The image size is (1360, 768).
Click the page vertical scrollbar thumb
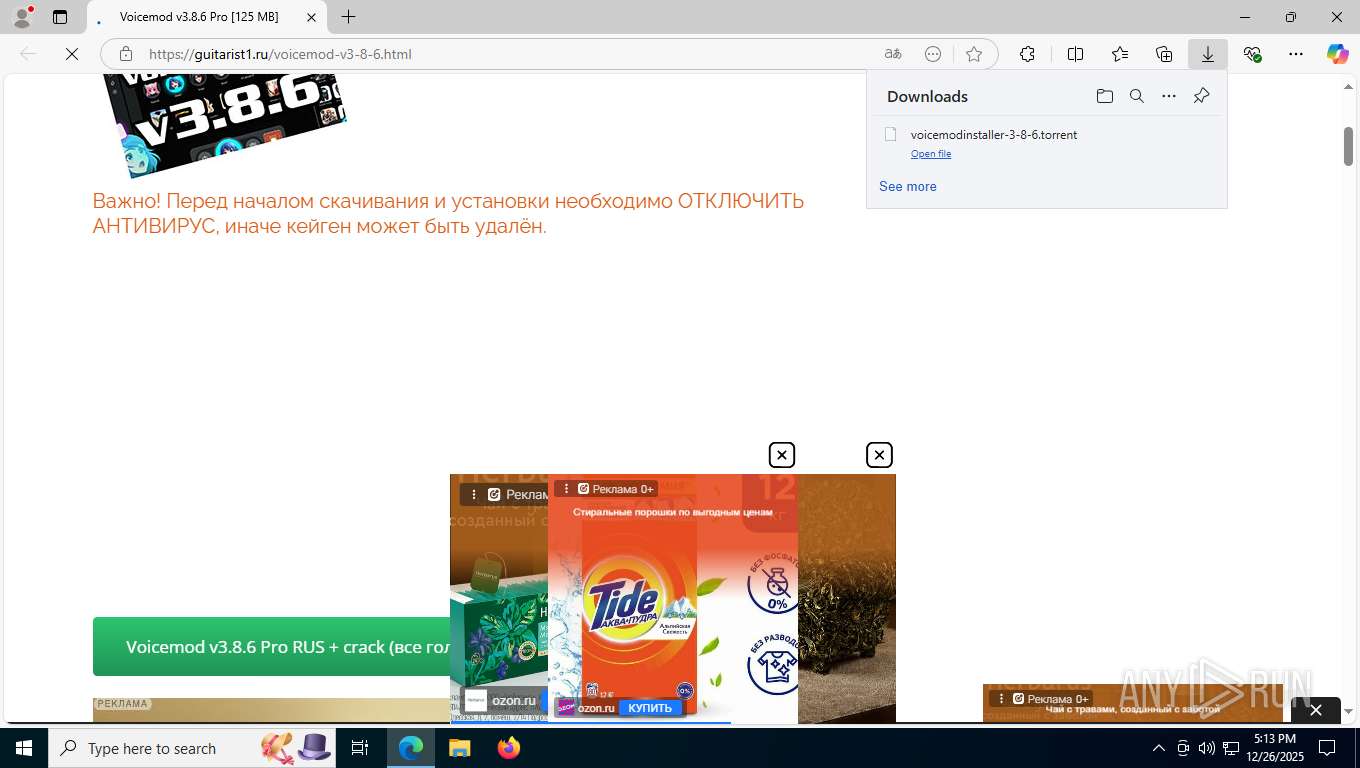[x=1348, y=146]
